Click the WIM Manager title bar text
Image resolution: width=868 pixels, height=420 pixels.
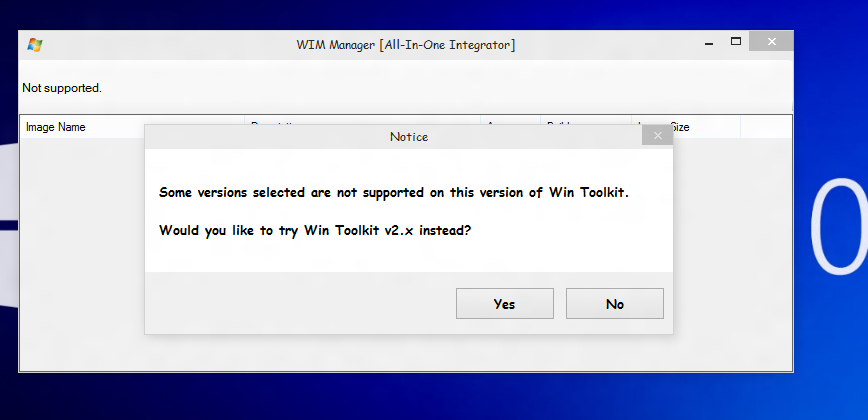[x=405, y=45]
